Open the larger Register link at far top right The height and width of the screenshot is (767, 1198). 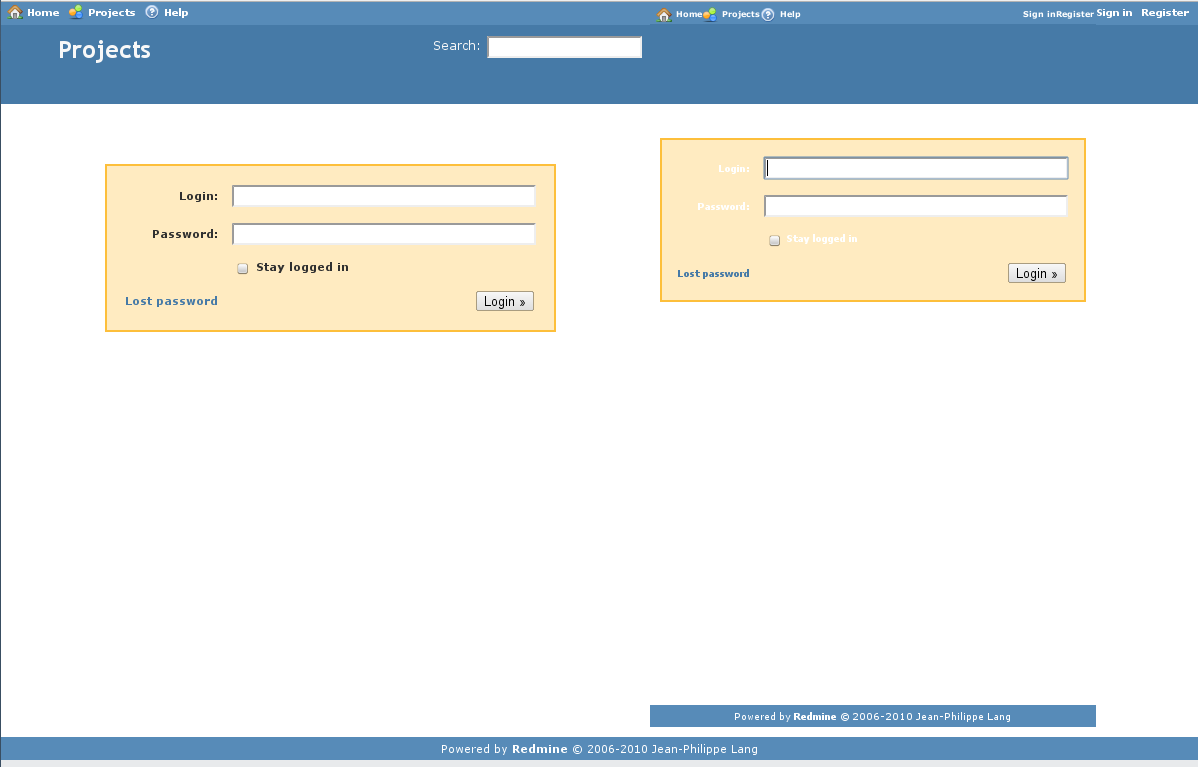coord(1165,13)
